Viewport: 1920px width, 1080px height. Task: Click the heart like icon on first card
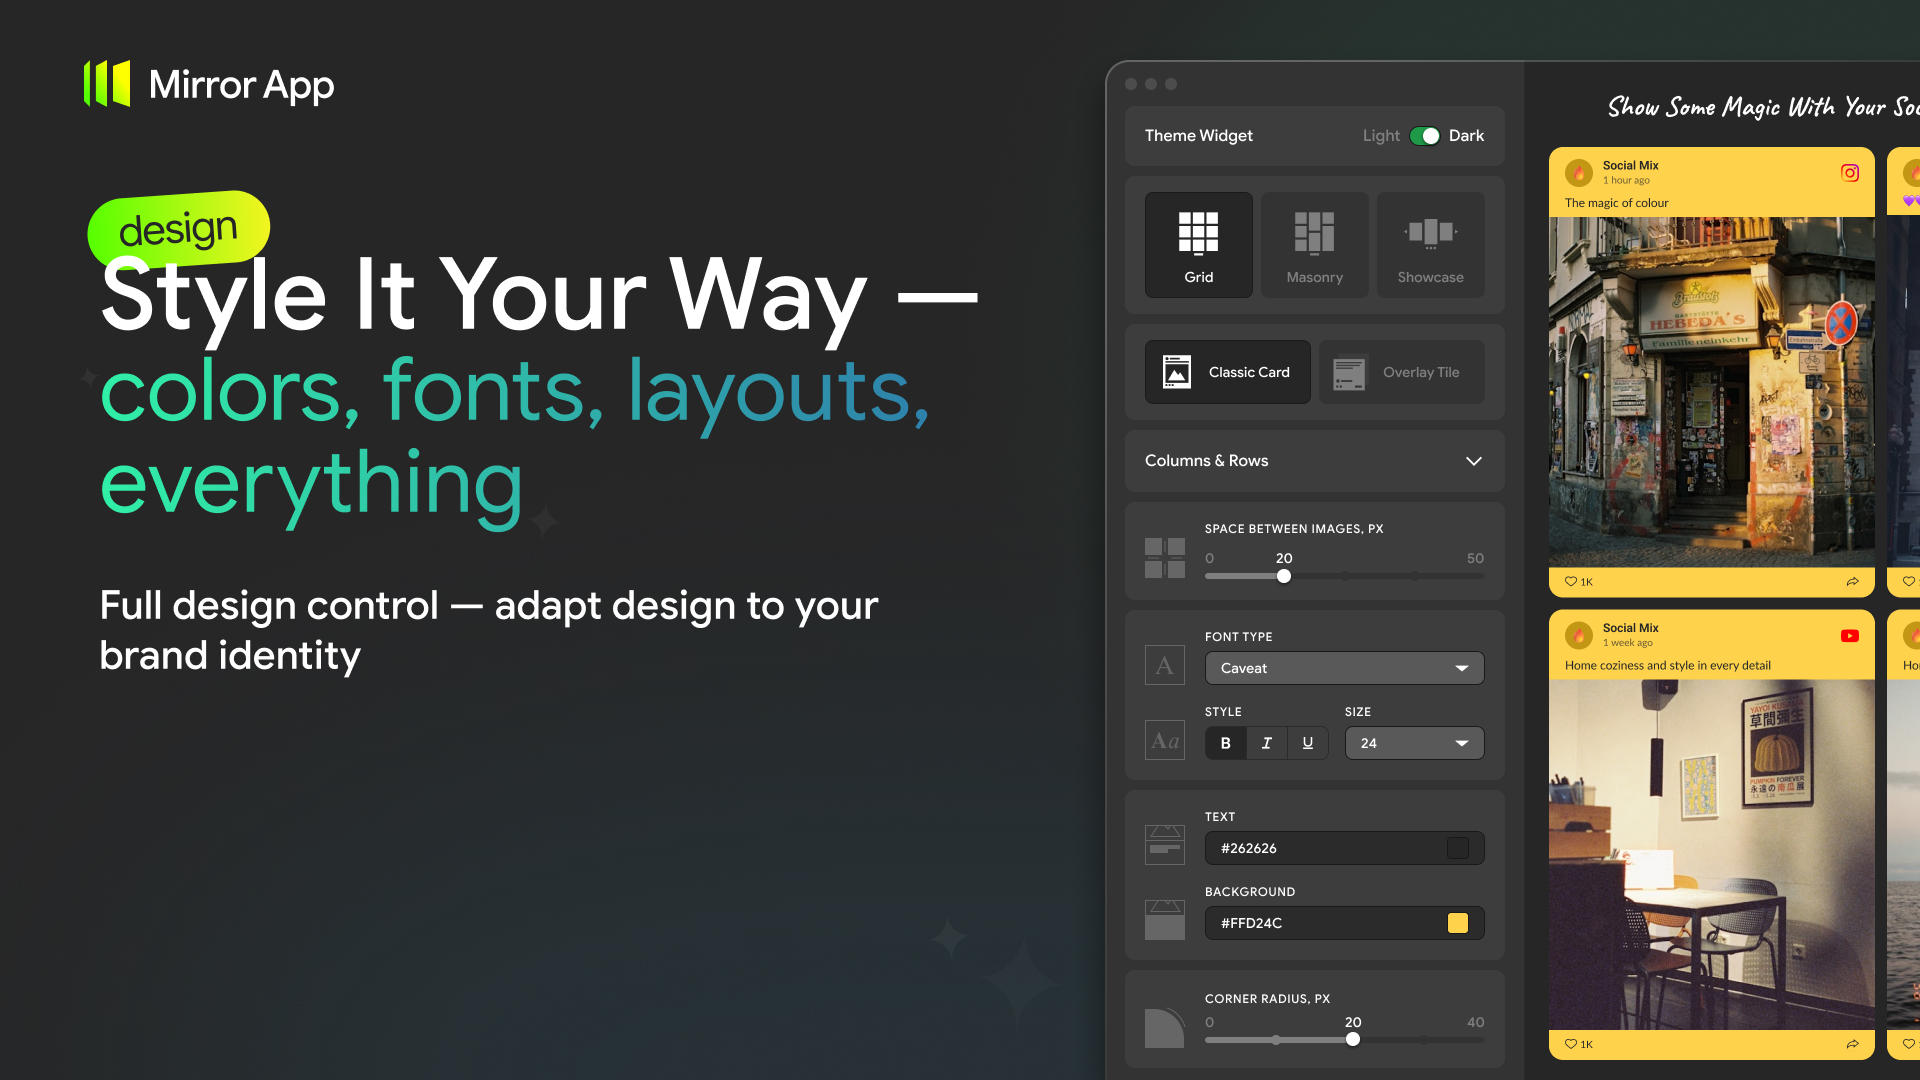[x=1571, y=582]
